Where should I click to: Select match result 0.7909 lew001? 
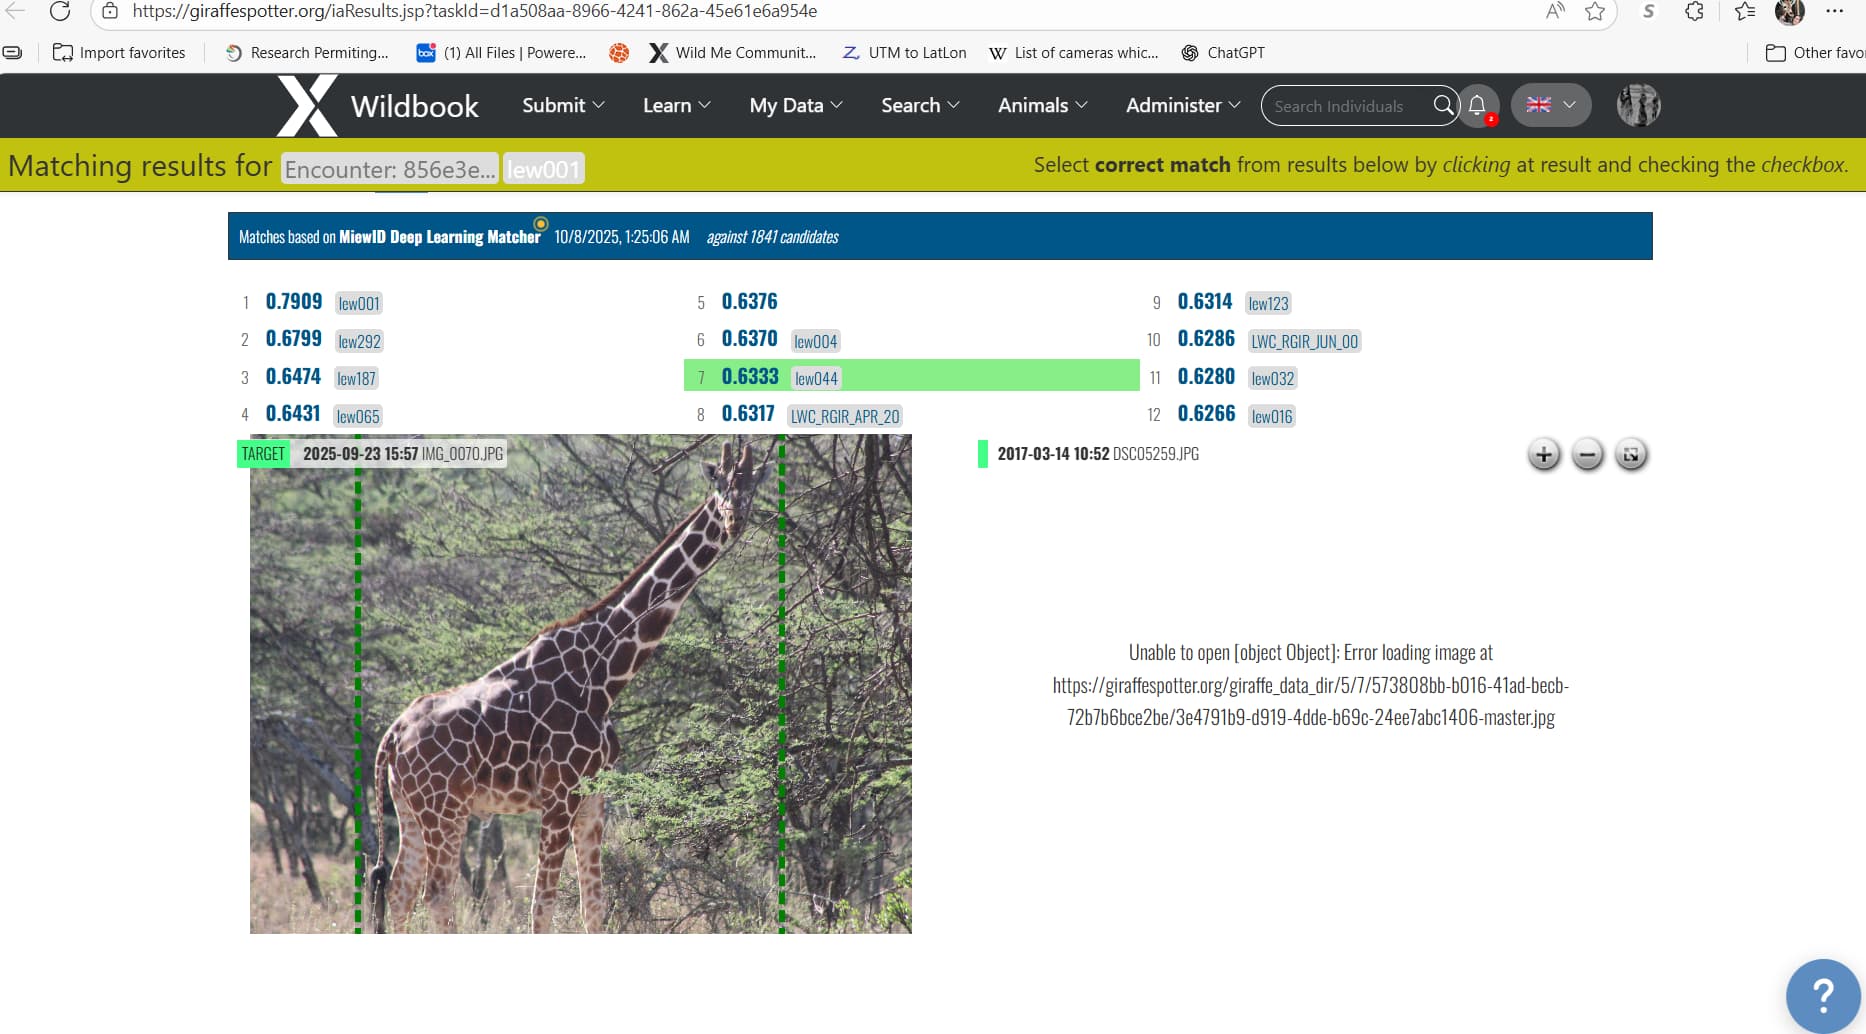tap(294, 302)
